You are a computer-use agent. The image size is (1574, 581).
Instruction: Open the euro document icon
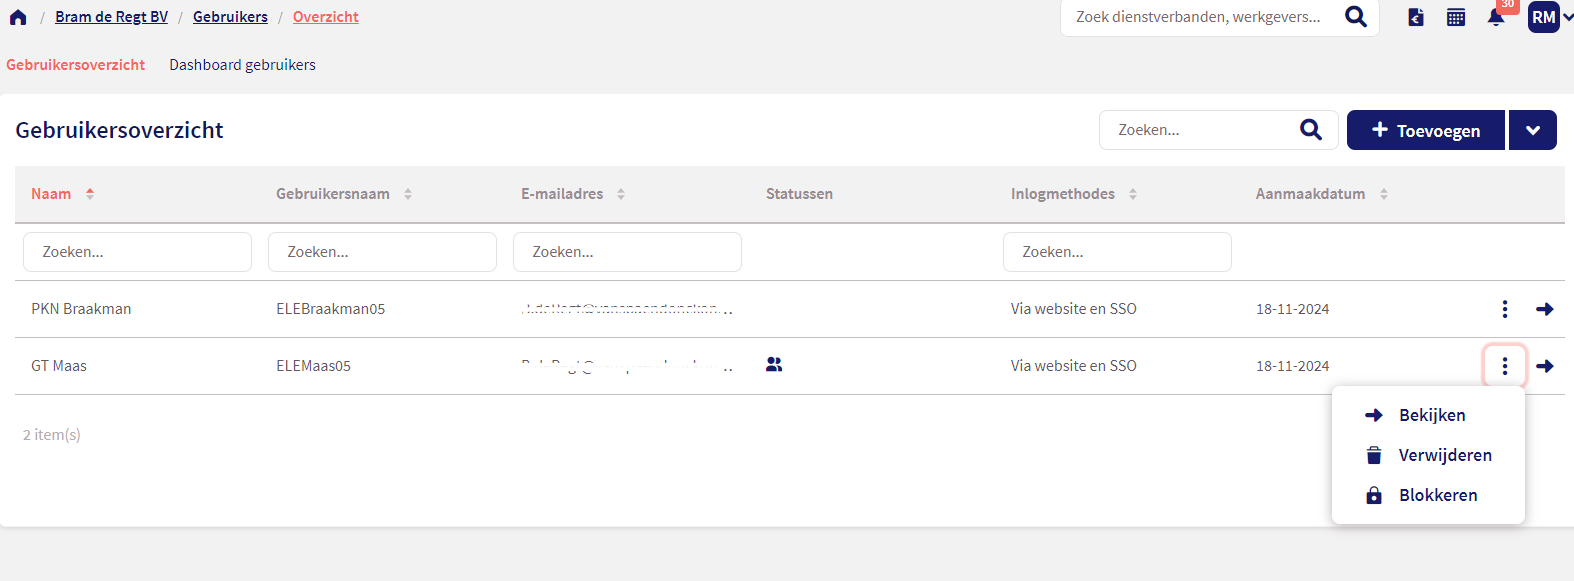pyautogui.click(x=1416, y=17)
